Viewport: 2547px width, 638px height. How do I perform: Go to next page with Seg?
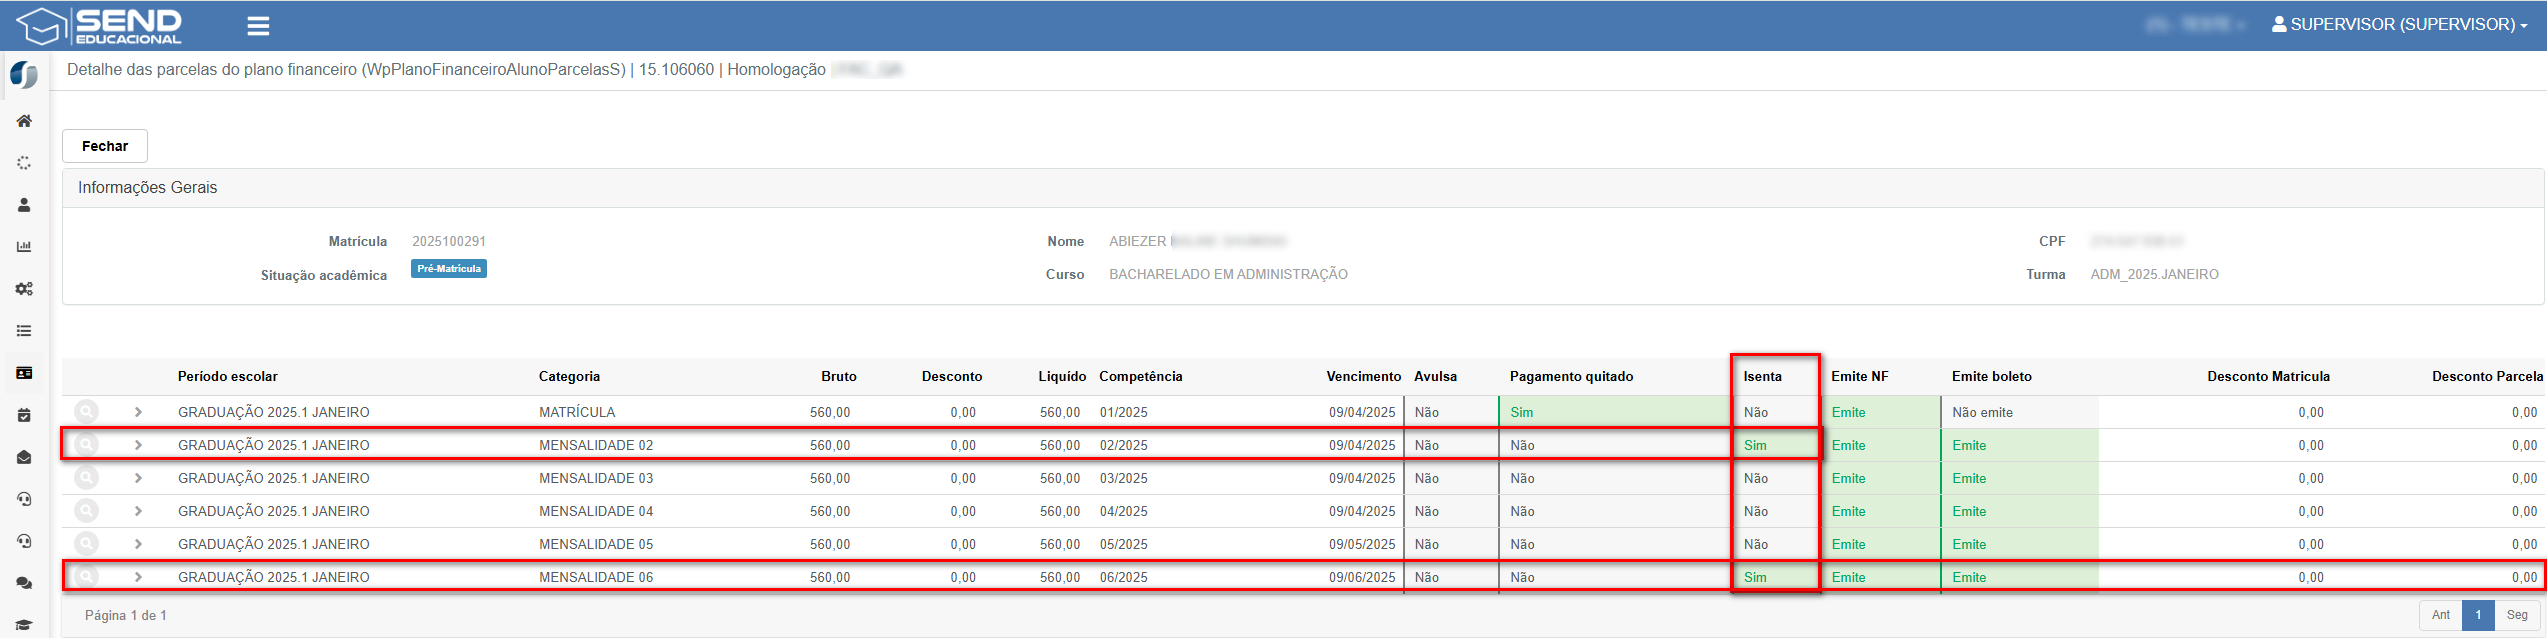[2517, 615]
